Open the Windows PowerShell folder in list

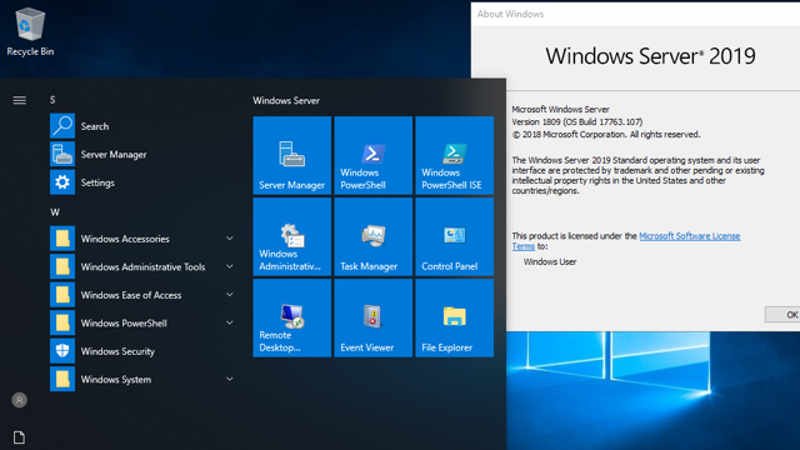pyautogui.click(x=141, y=323)
